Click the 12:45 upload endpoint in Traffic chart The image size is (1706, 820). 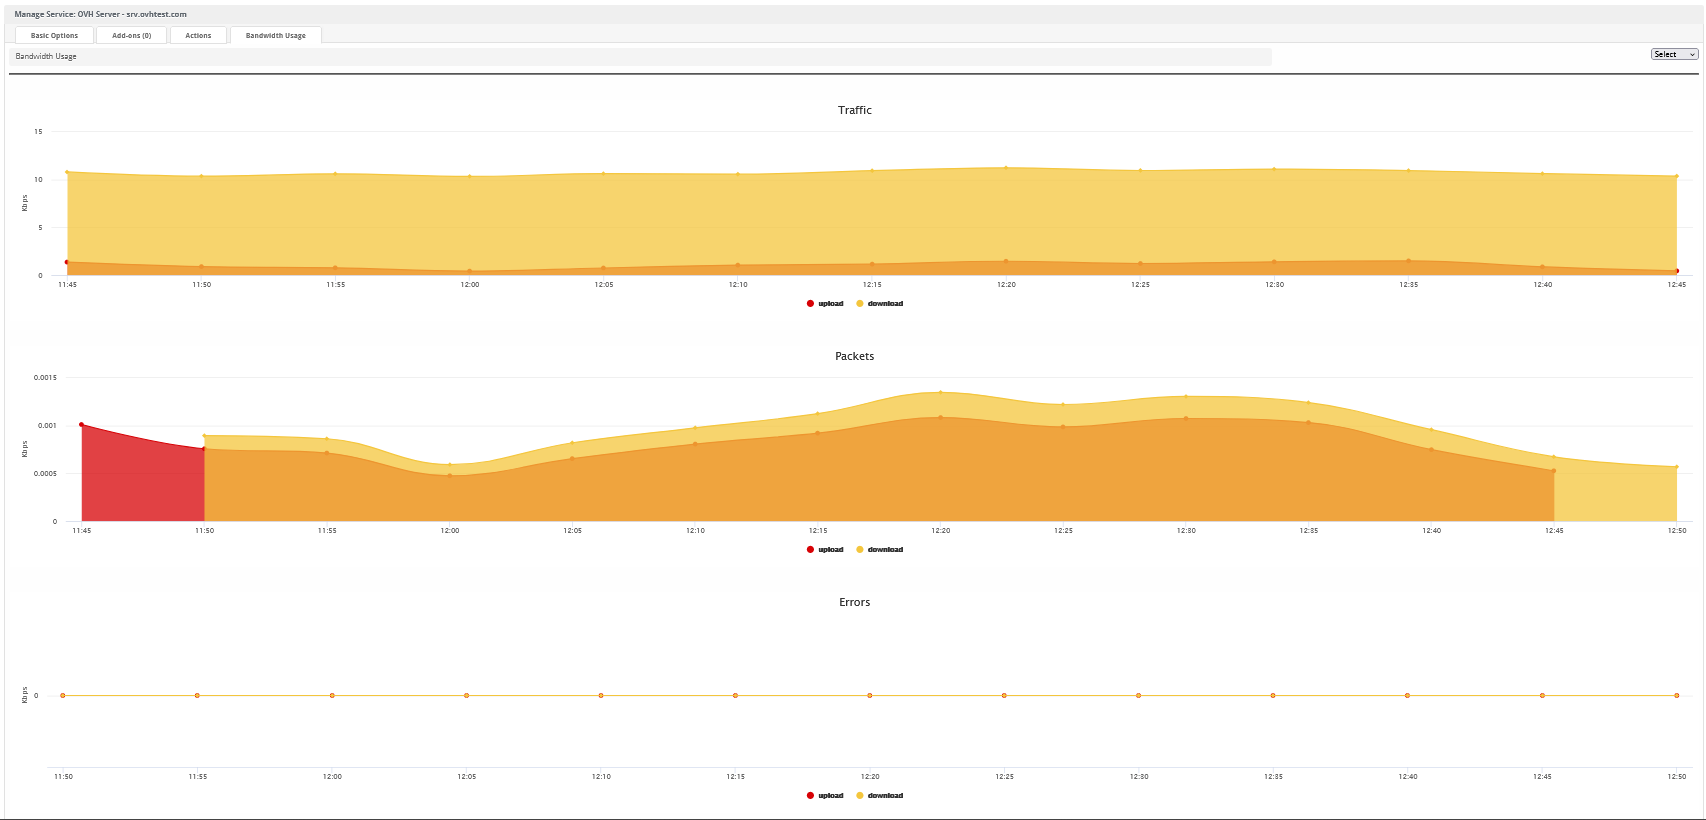coord(1677,271)
